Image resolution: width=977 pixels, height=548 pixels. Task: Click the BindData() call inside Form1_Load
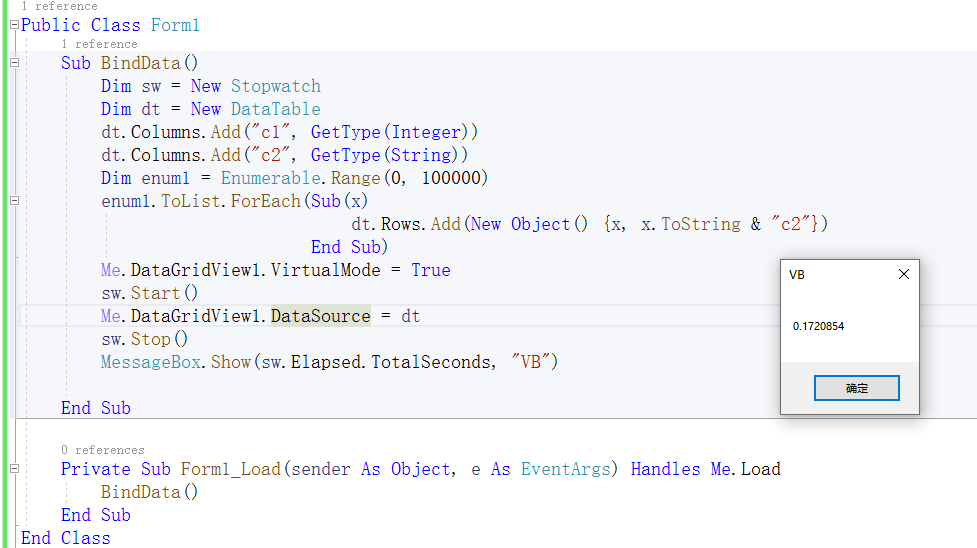click(x=150, y=493)
